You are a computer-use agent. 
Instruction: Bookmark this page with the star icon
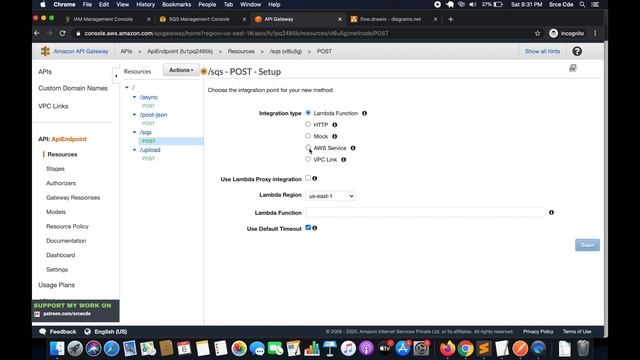pos(538,33)
